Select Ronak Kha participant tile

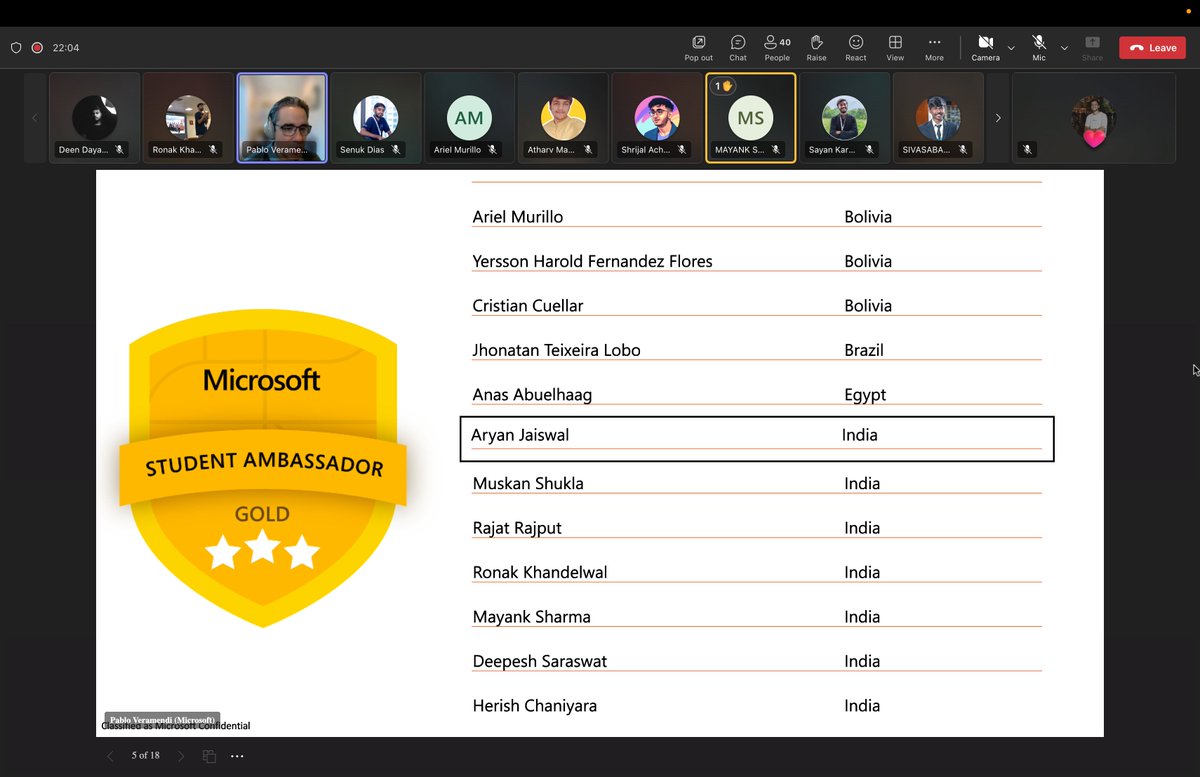(x=188, y=118)
